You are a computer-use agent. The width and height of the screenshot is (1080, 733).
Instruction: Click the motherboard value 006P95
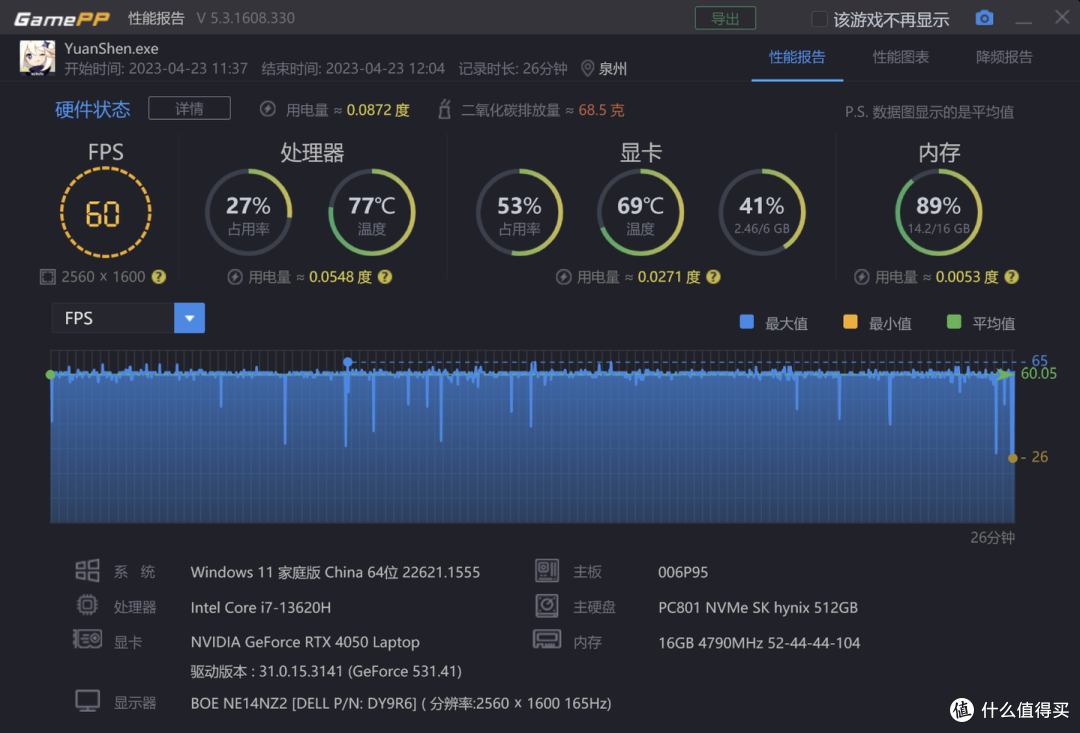[x=683, y=572]
